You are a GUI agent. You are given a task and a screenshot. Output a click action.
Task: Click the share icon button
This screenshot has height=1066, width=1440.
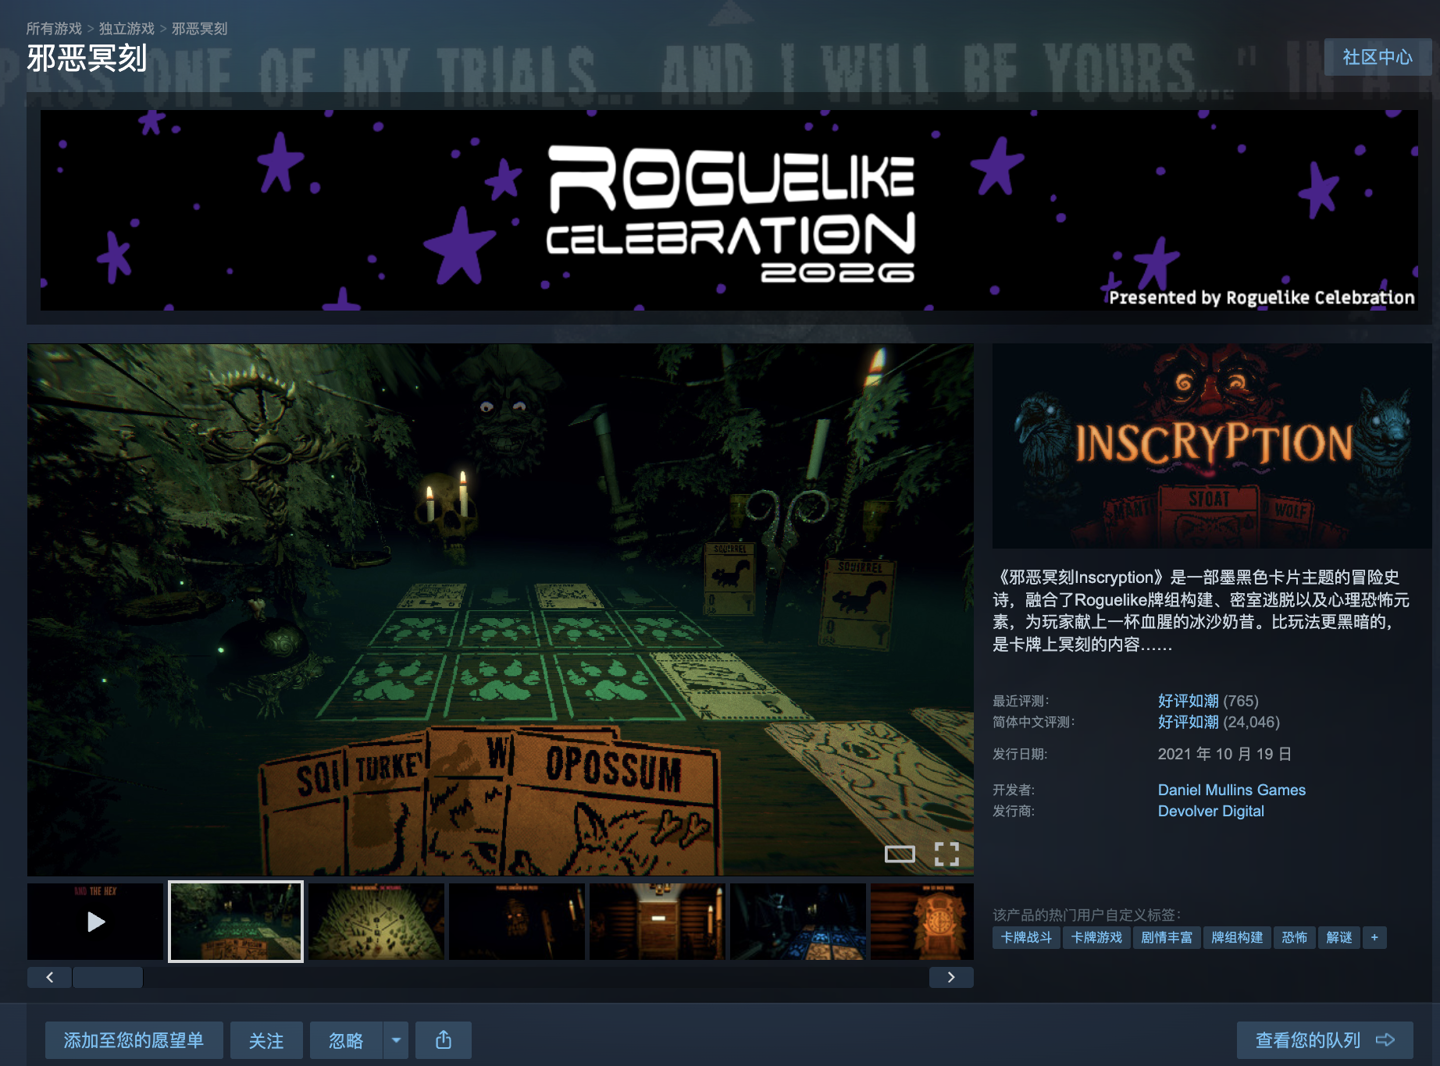(444, 1040)
